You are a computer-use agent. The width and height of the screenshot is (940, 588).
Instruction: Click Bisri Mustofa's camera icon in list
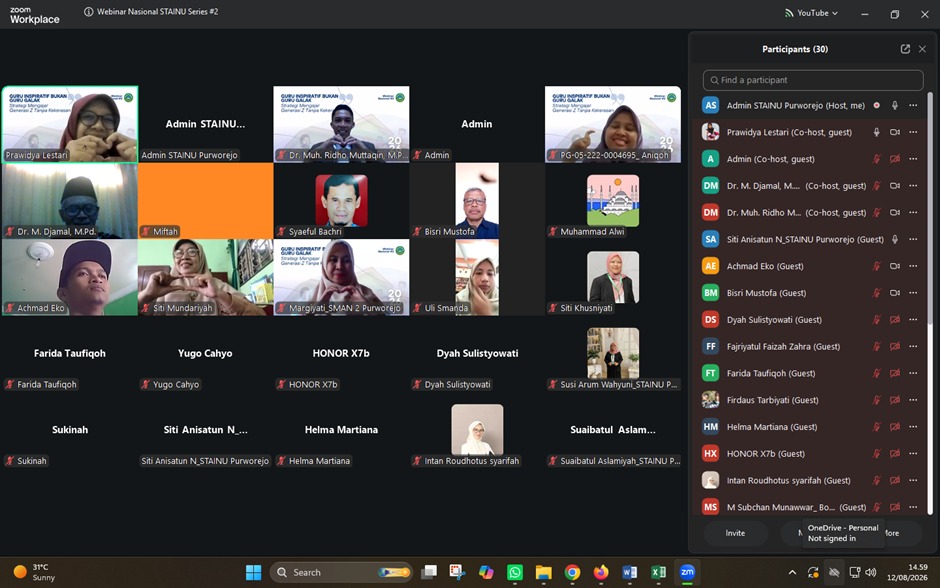pyautogui.click(x=894, y=293)
